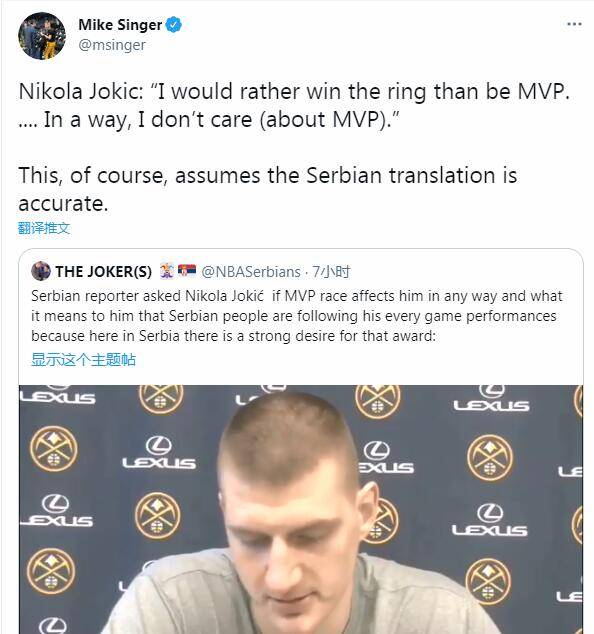Click the main tweet text about MVP
This screenshot has height=634, width=594.
294,147
